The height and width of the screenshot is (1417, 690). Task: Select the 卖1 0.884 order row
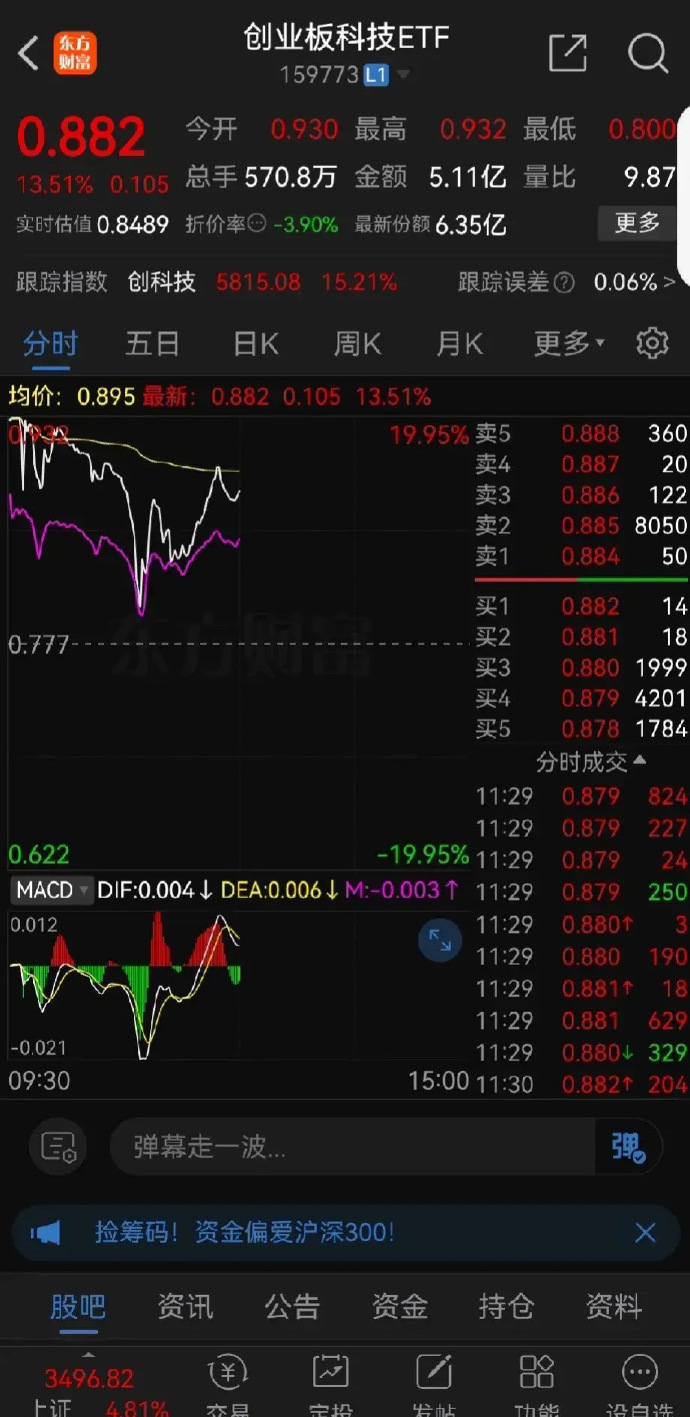pos(581,556)
